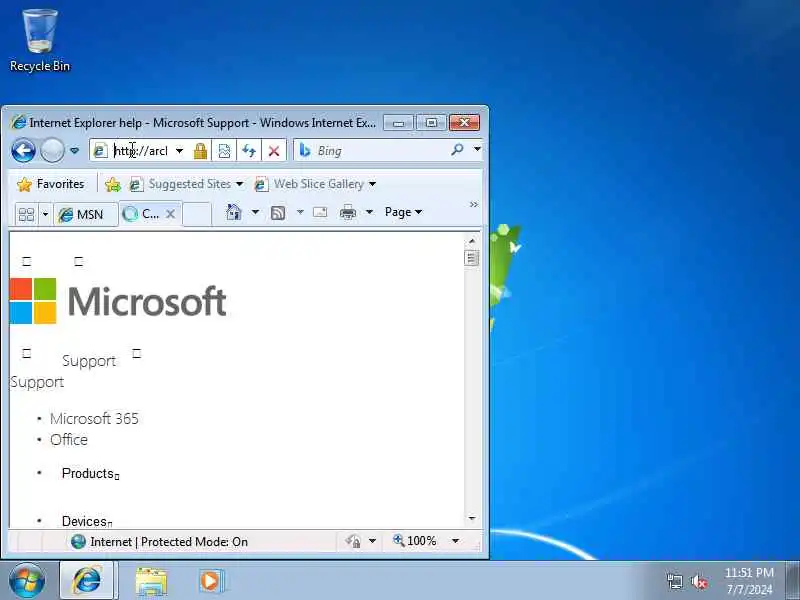Expand the Home button dropdown arrow
The height and width of the screenshot is (600, 800).
point(255,212)
